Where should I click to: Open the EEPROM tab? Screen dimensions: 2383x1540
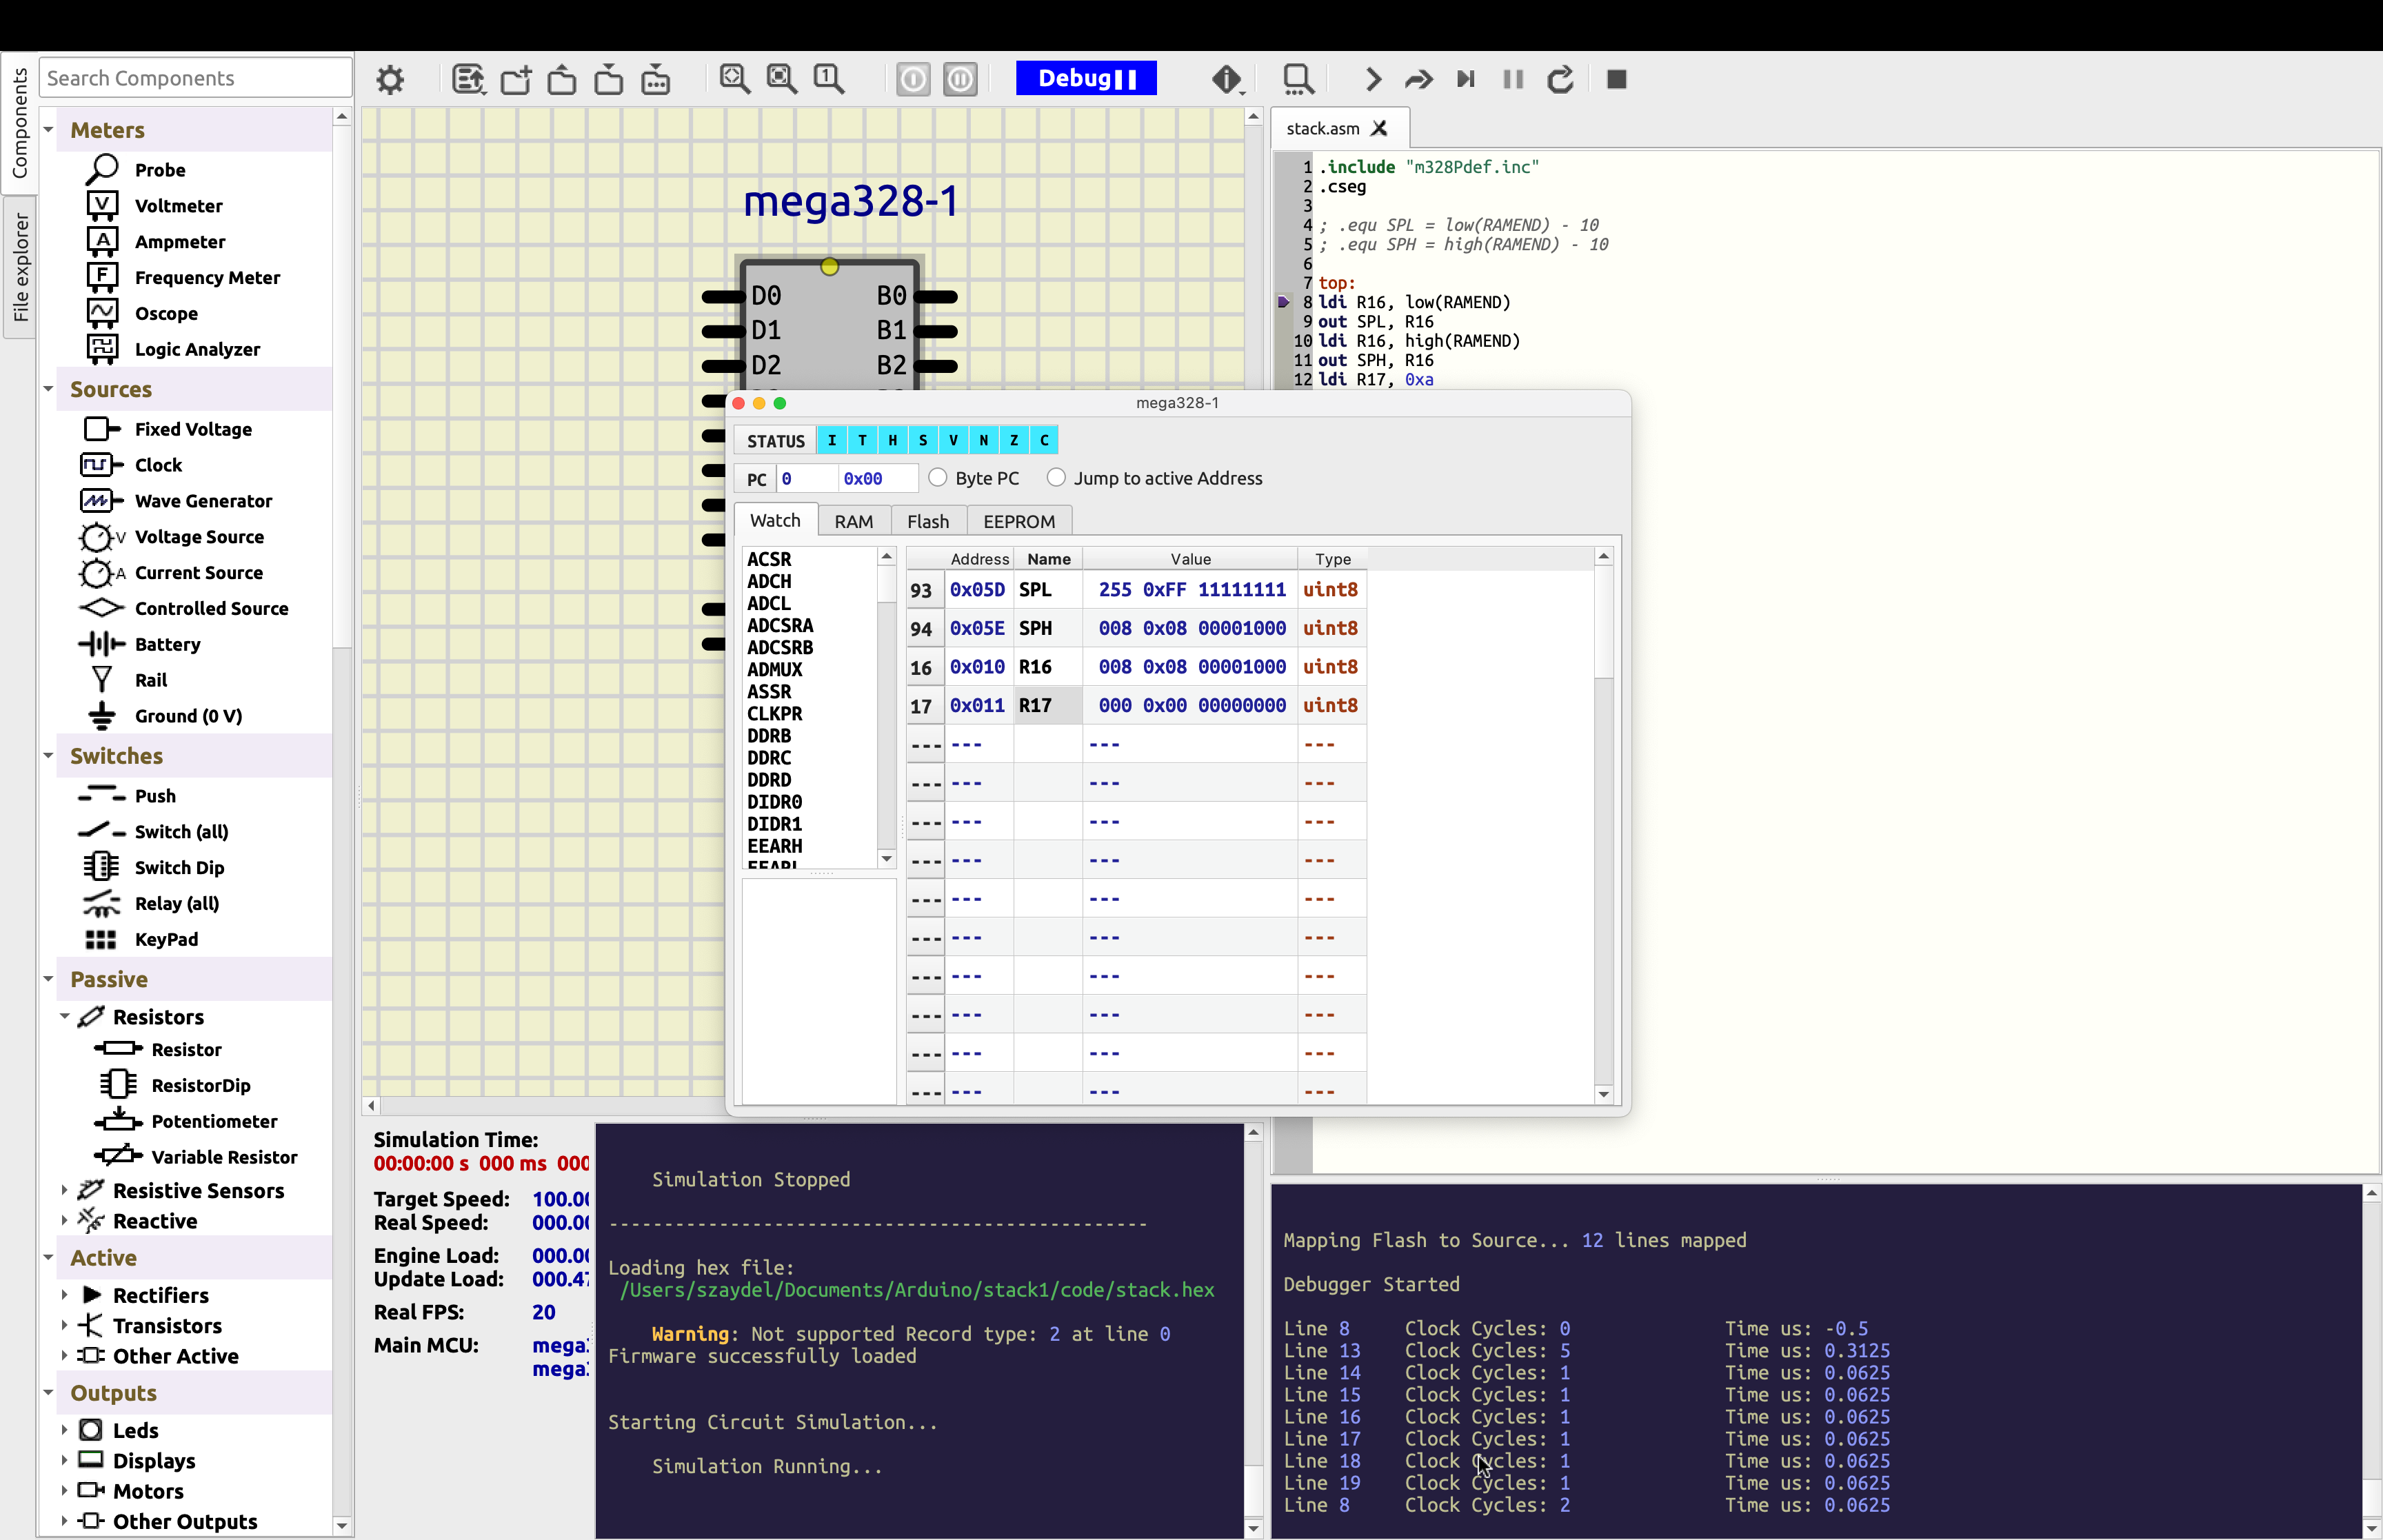[1018, 521]
